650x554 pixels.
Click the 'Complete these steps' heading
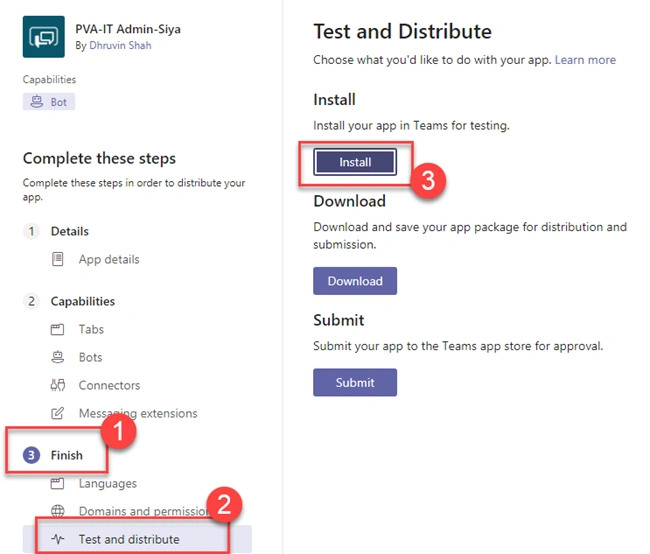(99, 158)
